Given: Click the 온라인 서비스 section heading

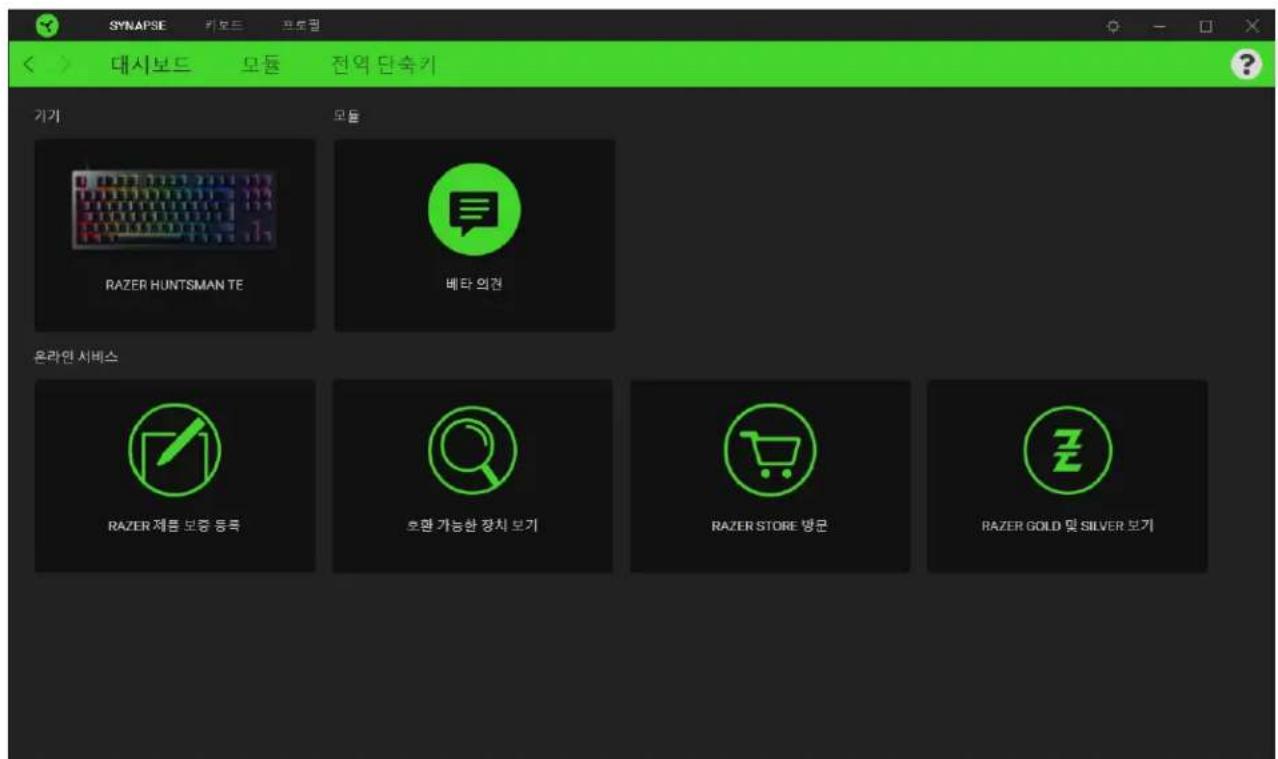Looking at the screenshot, I should pyautogui.click(x=76, y=358).
